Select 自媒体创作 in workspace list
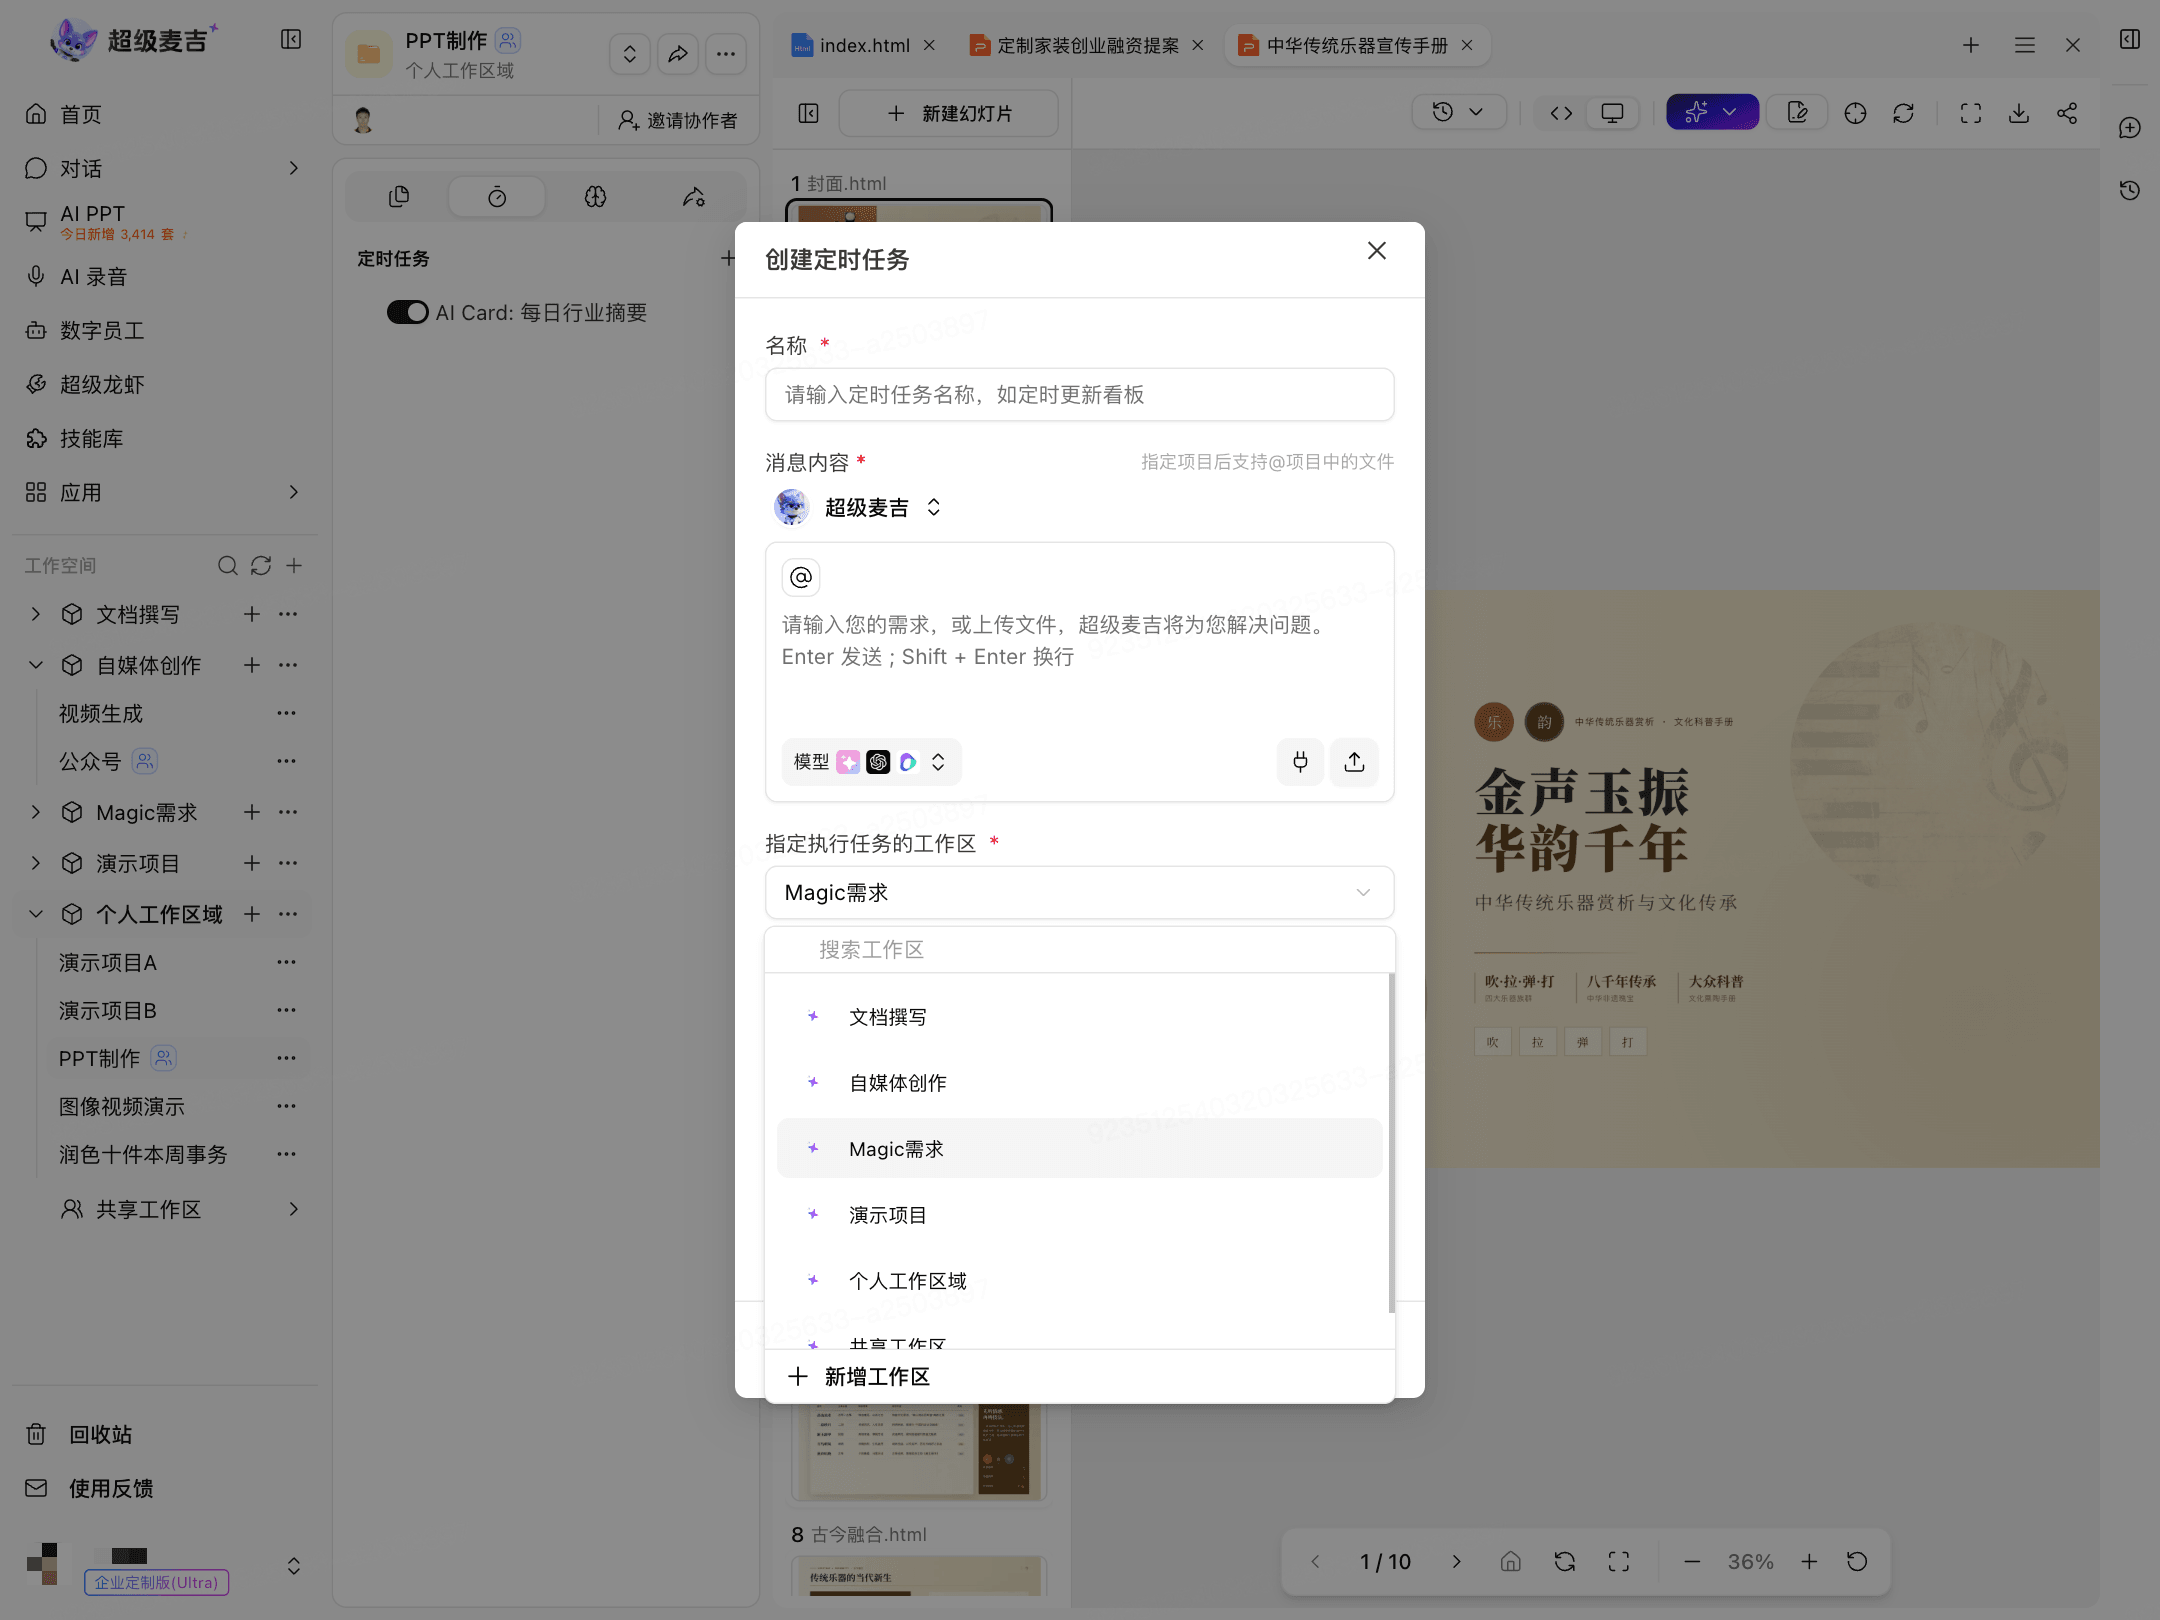Image resolution: width=2160 pixels, height=1620 pixels. [1079, 1083]
